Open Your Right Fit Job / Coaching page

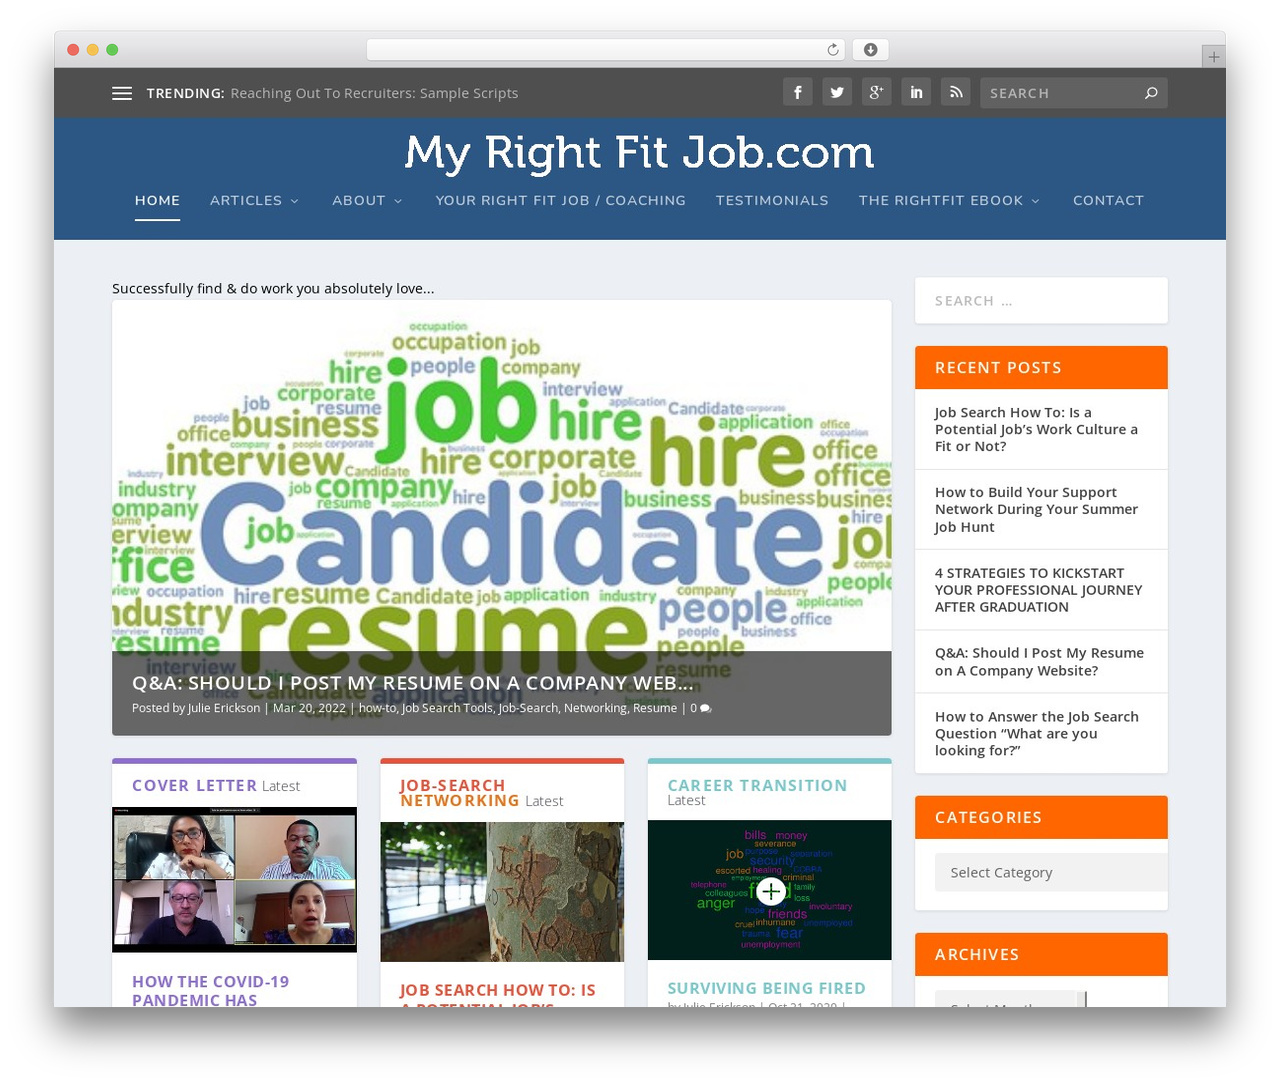point(560,200)
